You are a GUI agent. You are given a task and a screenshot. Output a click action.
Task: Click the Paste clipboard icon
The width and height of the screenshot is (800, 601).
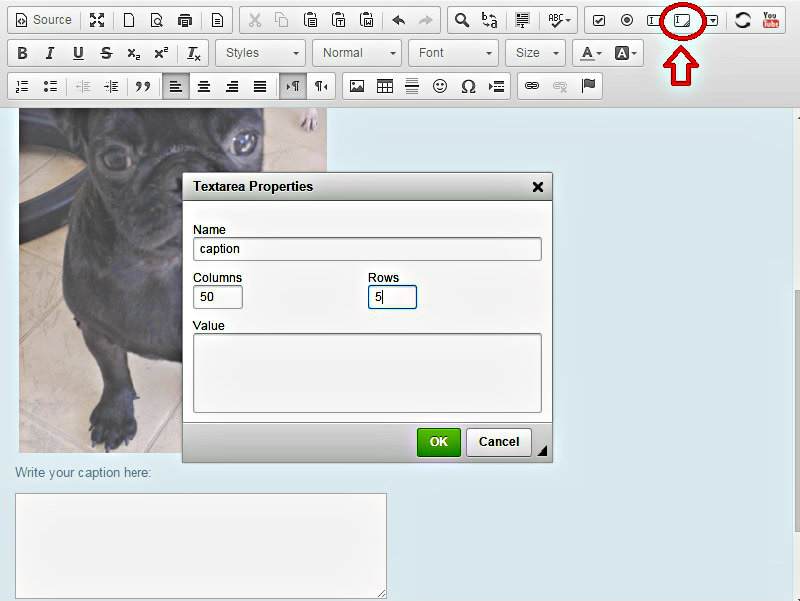coord(310,20)
